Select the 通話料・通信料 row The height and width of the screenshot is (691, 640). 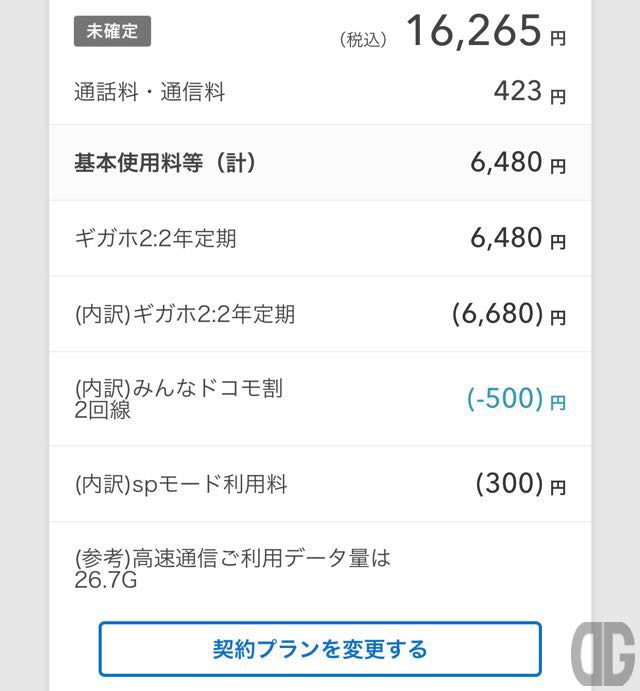tap(320, 92)
